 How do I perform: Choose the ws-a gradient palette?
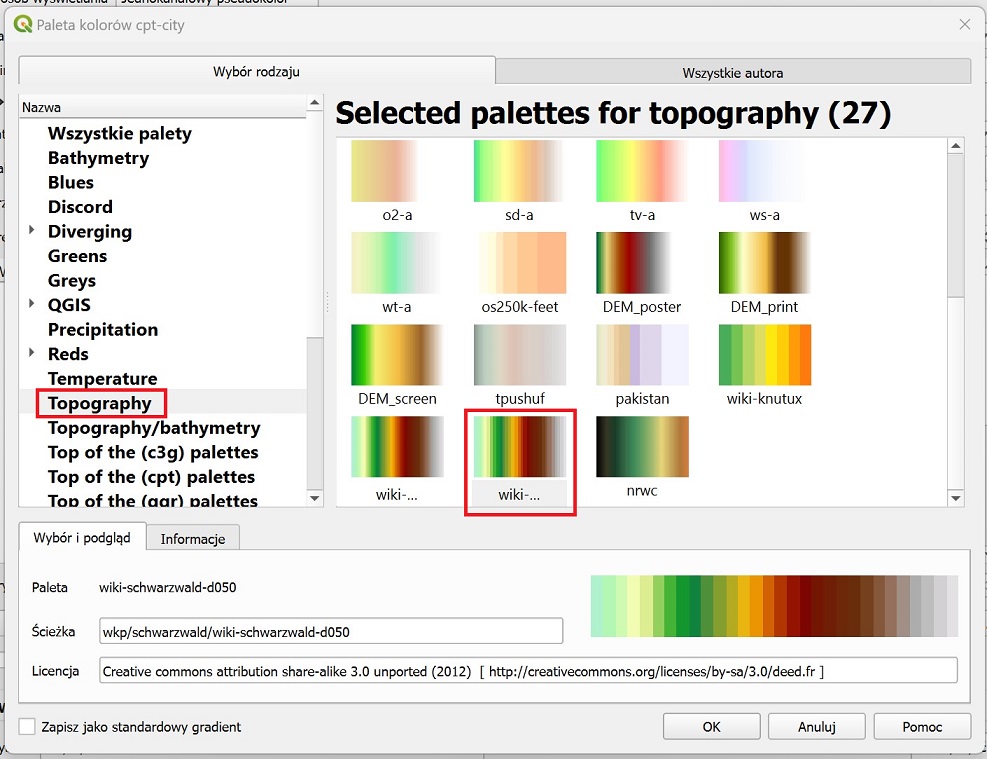tap(764, 171)
